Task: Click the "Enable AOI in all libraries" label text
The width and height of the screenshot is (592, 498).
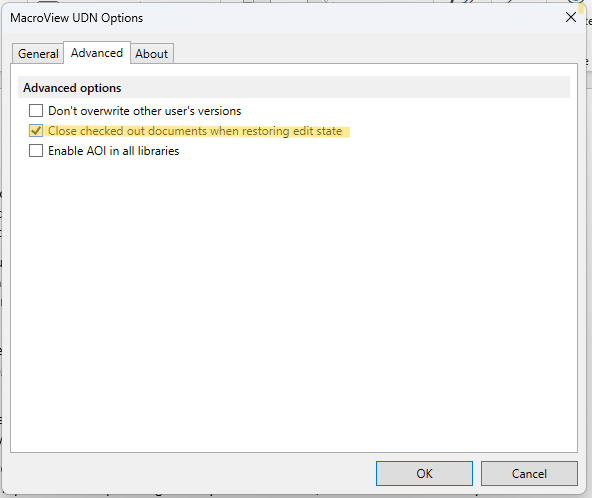Action: tap(114, 151)
